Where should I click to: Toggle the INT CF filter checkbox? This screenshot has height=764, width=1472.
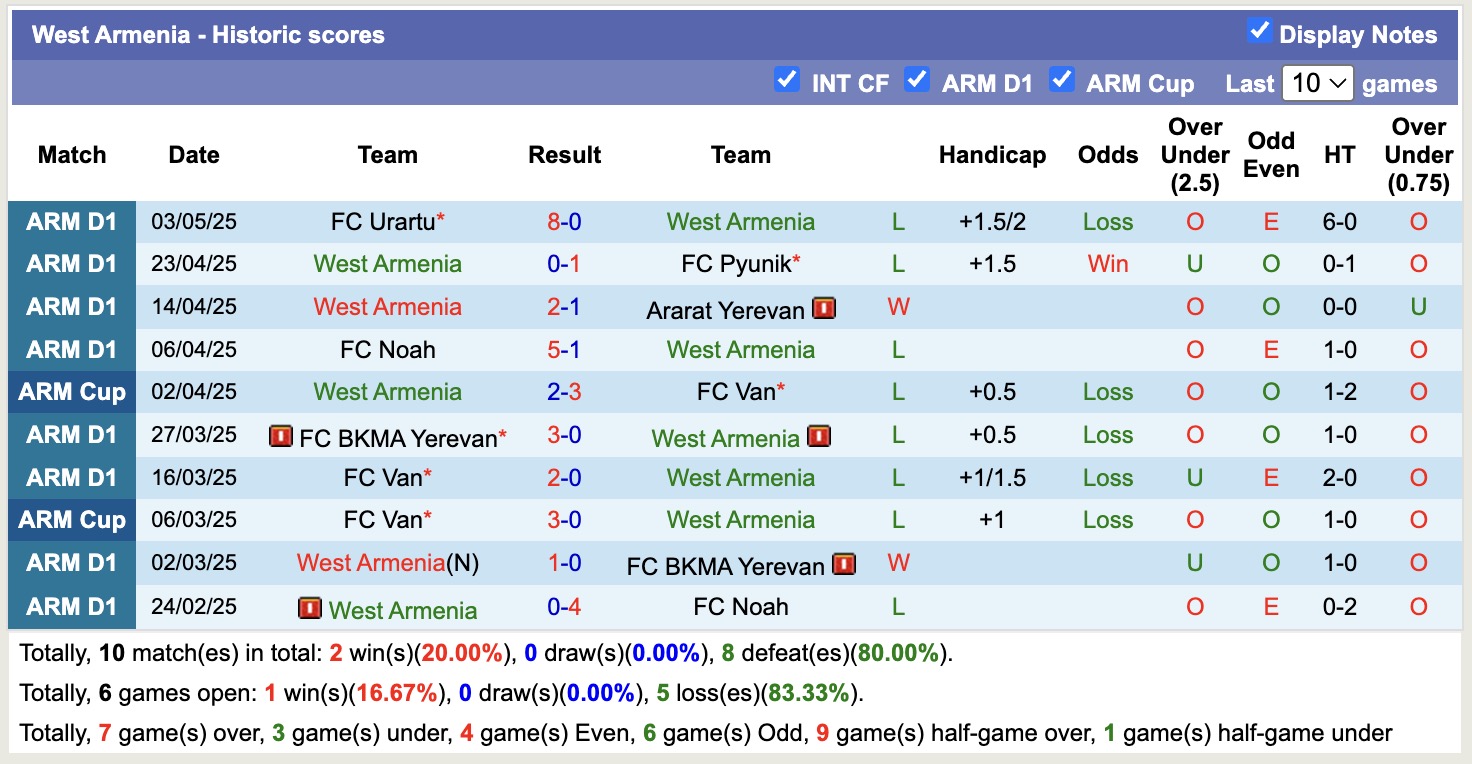(x=787, y=78)
